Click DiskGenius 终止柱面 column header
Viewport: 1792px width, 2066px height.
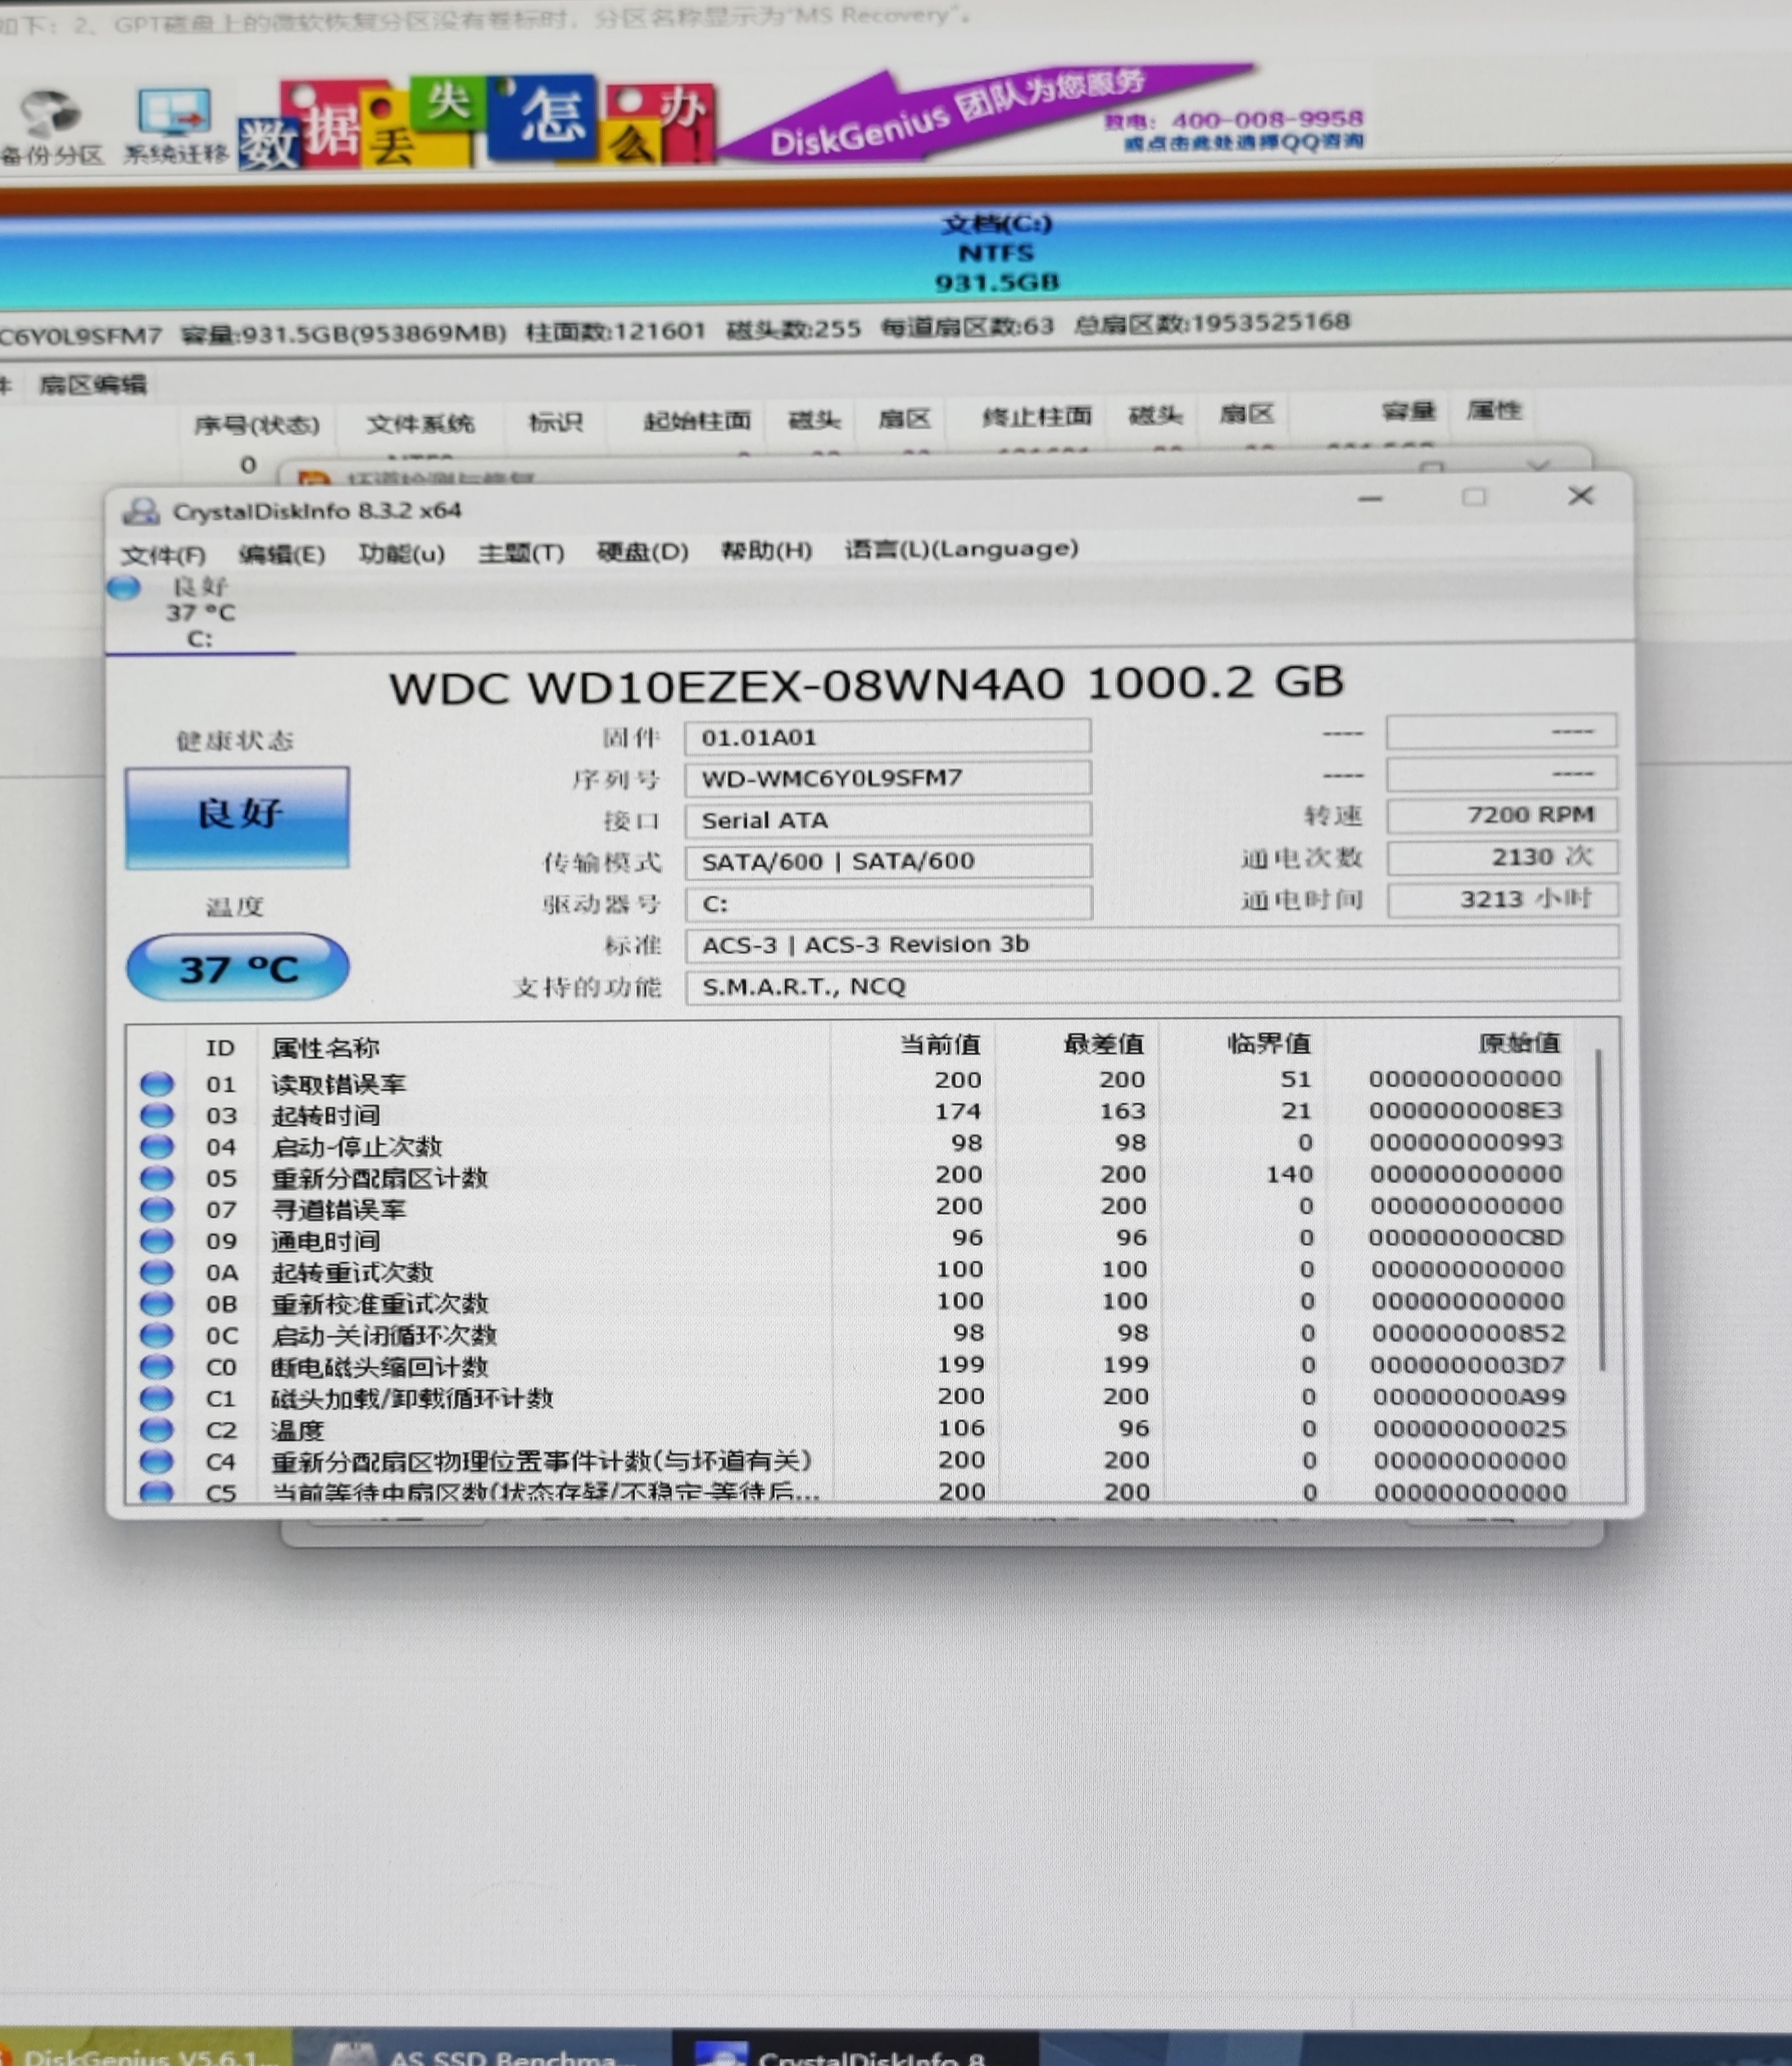[1037, 416]
